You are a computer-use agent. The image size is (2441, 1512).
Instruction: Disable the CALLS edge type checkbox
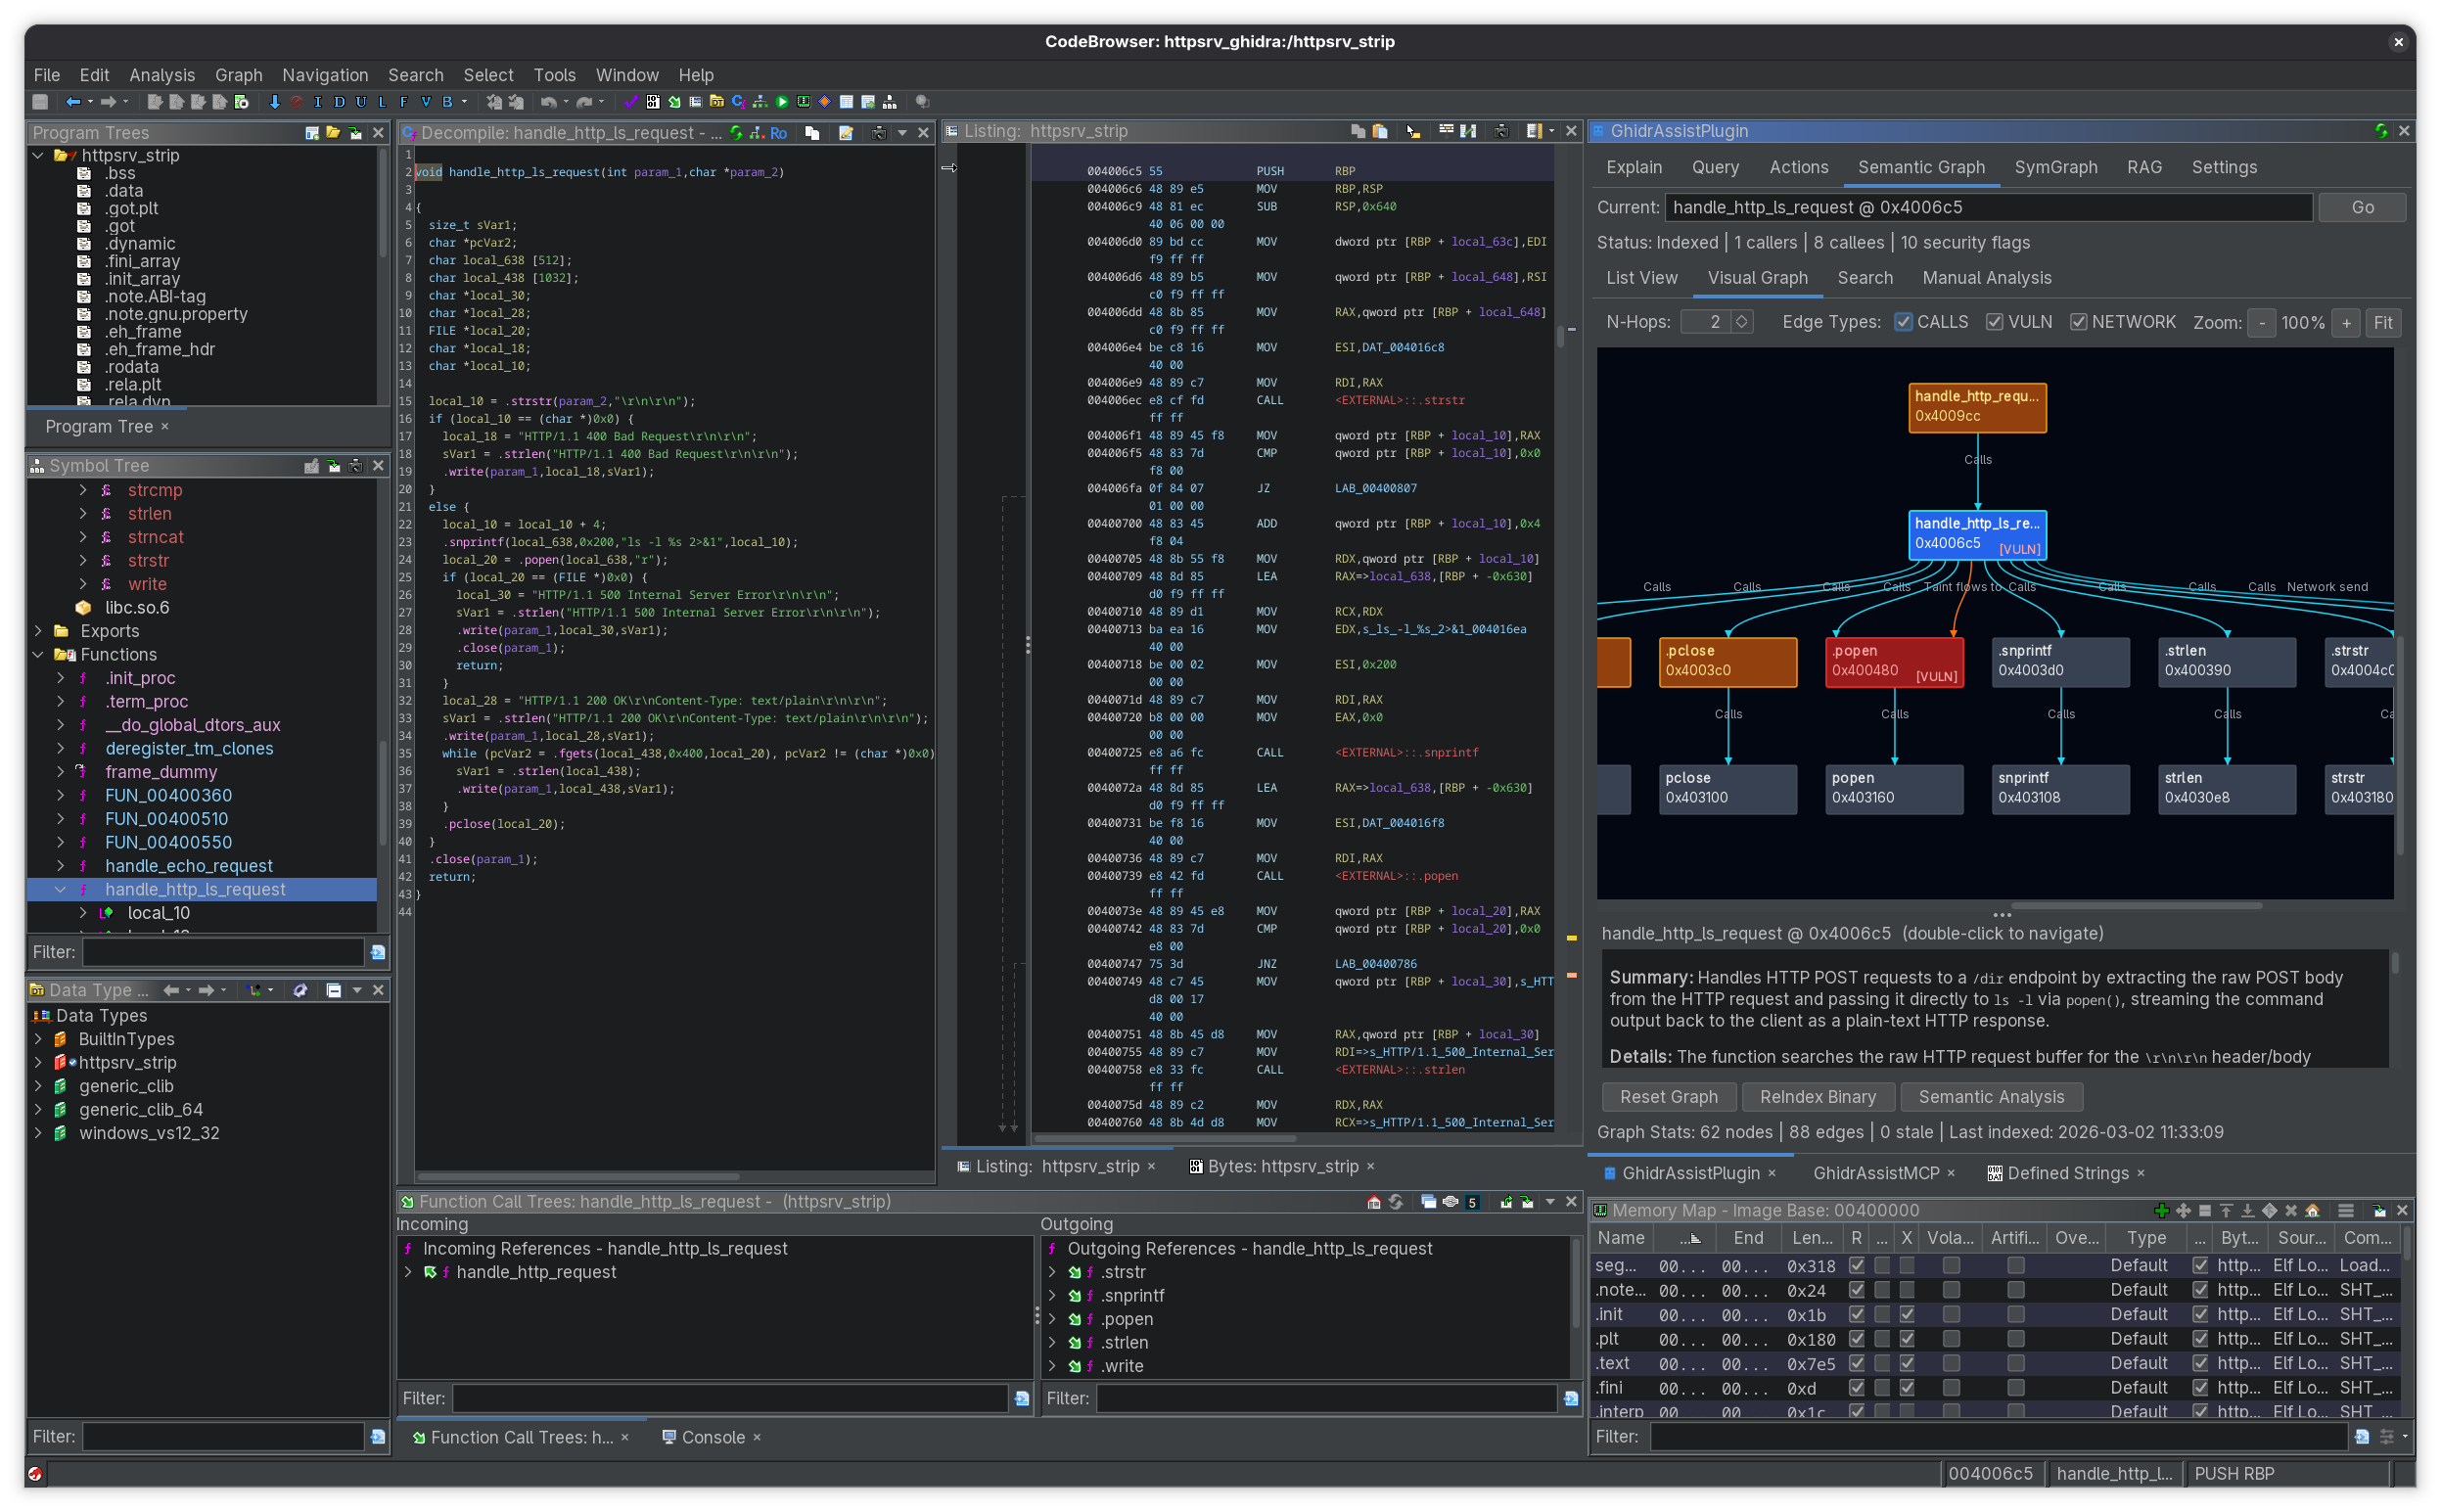(x=1905, y=322)
